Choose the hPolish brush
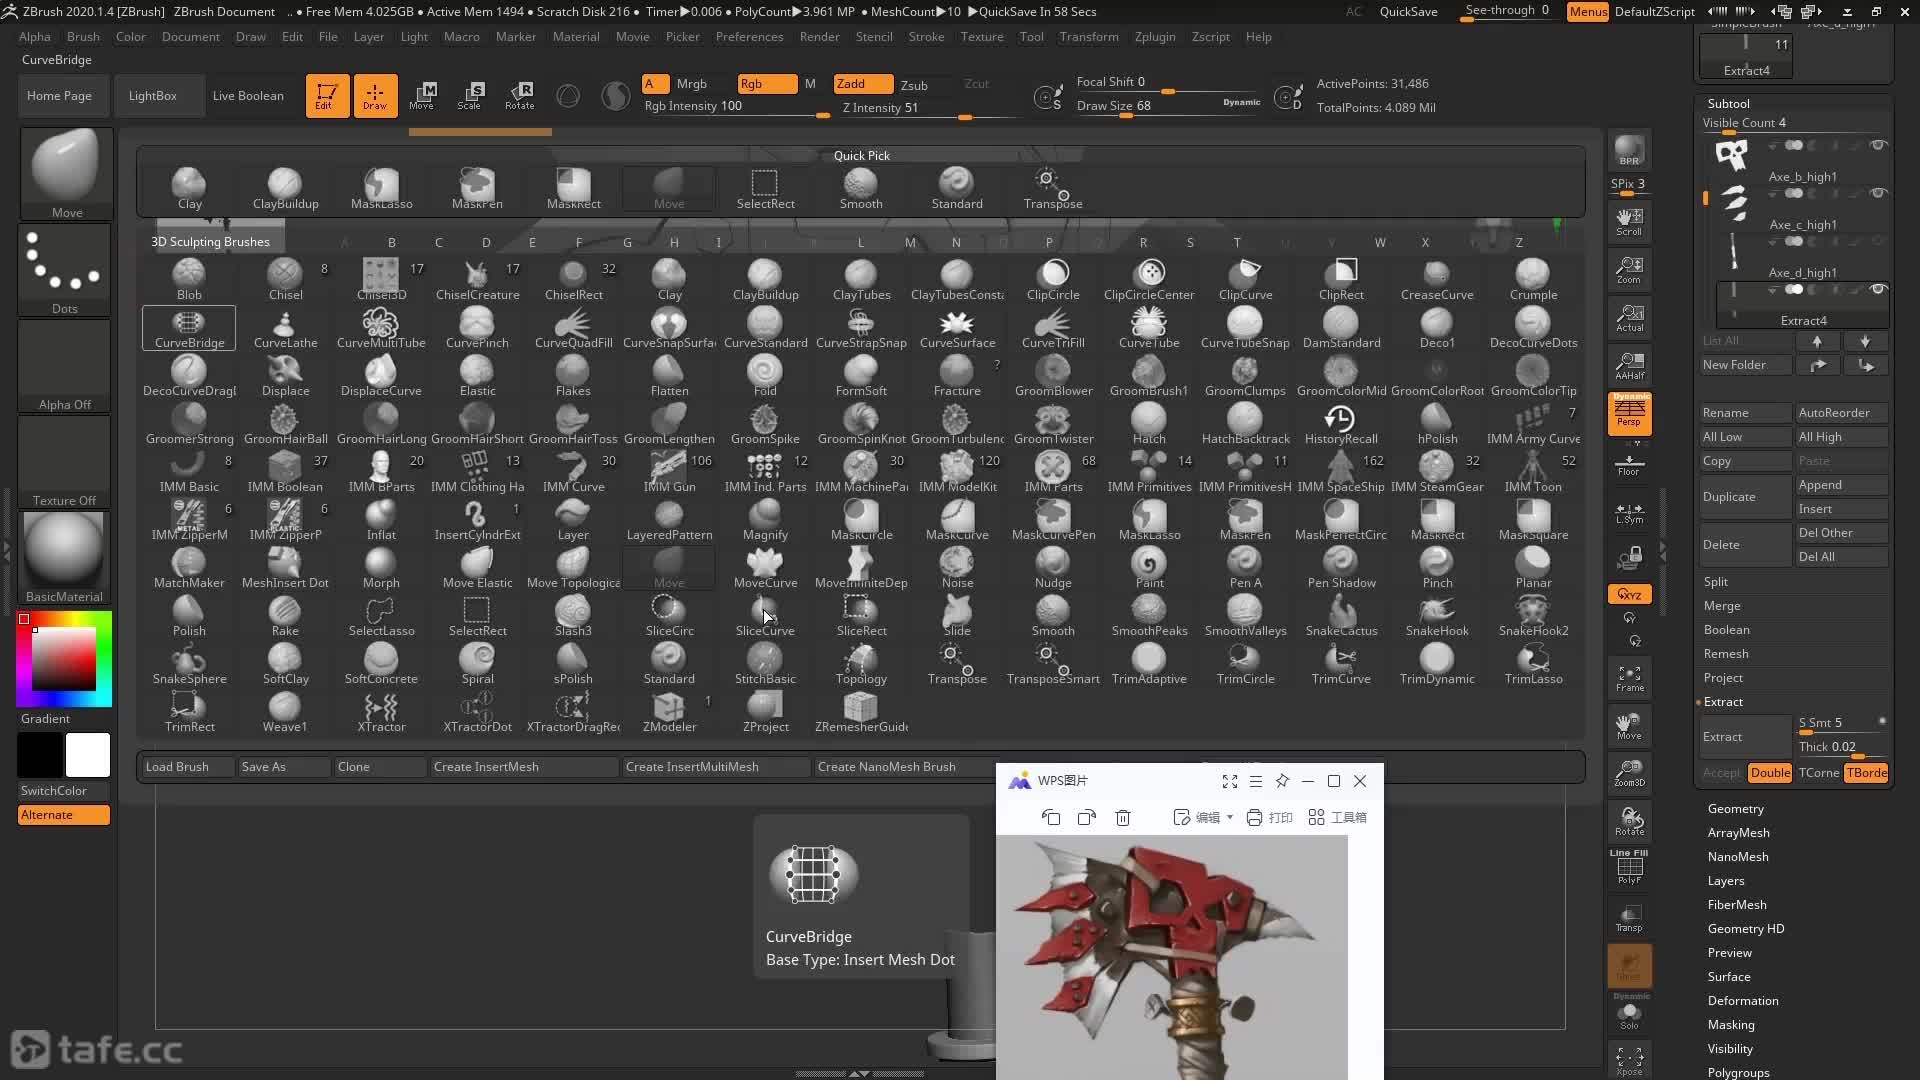 pos(1437,424)
